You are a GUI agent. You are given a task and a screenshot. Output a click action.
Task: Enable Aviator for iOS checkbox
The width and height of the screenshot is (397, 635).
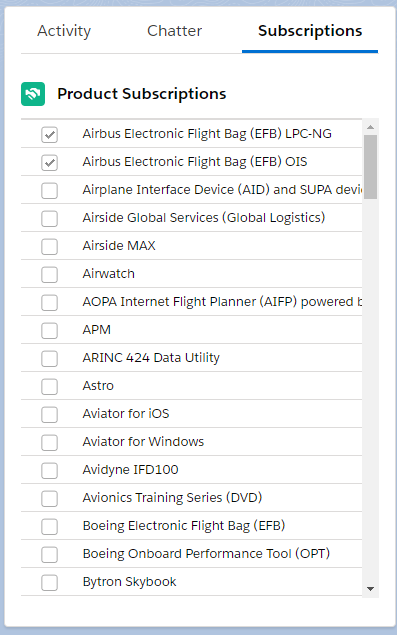point(49,414)
